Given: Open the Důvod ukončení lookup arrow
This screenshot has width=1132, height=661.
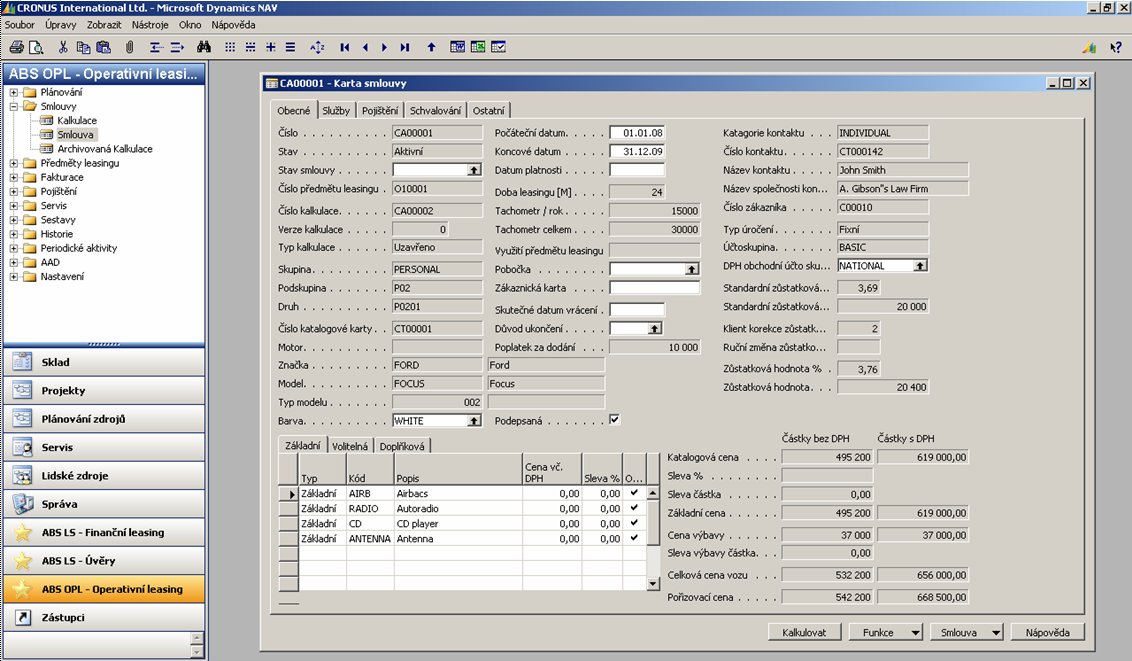Looking at the screenshot, I should coord(654,328).
